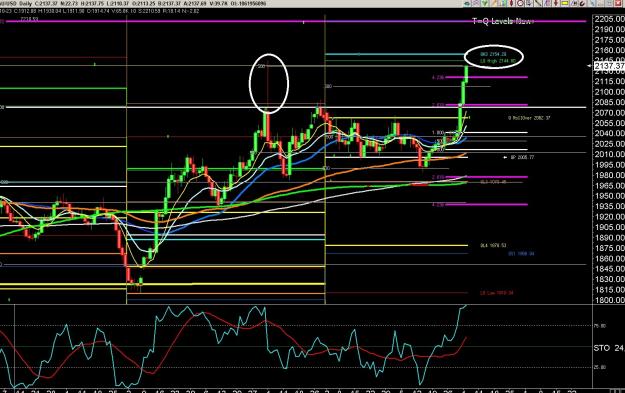The image size is (625, 393).
Task: Select the diagonal trend line tool in the toolbar
Action: [x=538, y=4]
